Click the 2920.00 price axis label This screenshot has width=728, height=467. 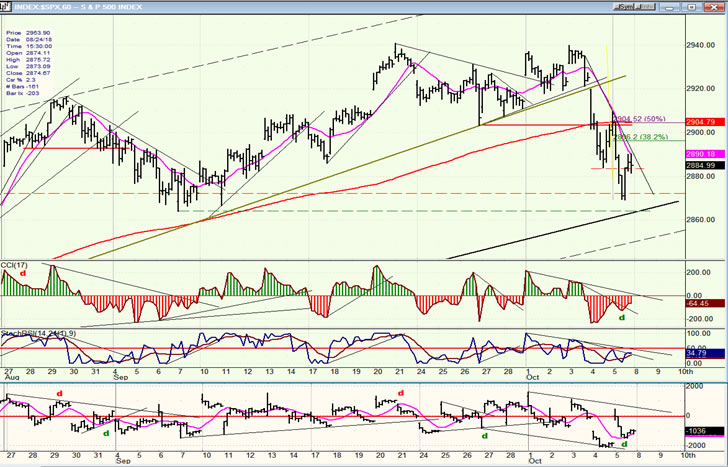[700, 89]
